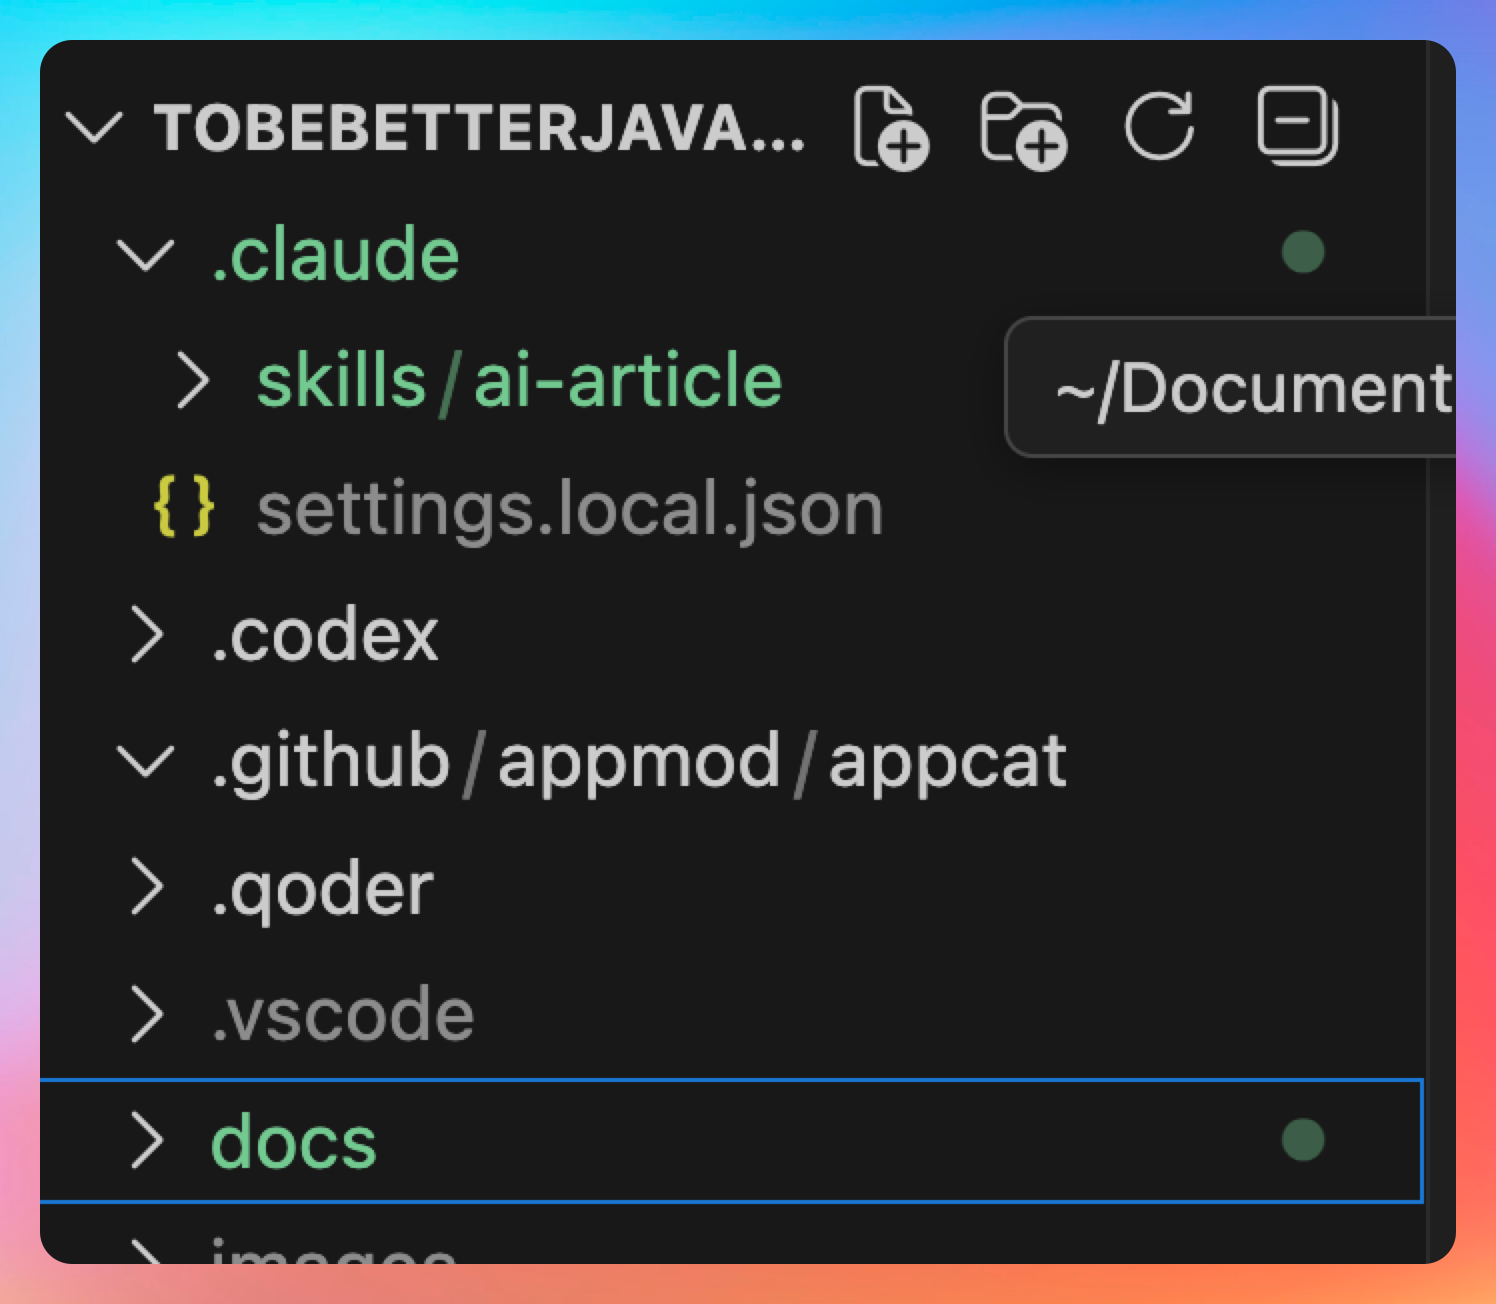1496x1304 pixels.
Task: Select the partially visible images folder
Action: coord(333,1252)
